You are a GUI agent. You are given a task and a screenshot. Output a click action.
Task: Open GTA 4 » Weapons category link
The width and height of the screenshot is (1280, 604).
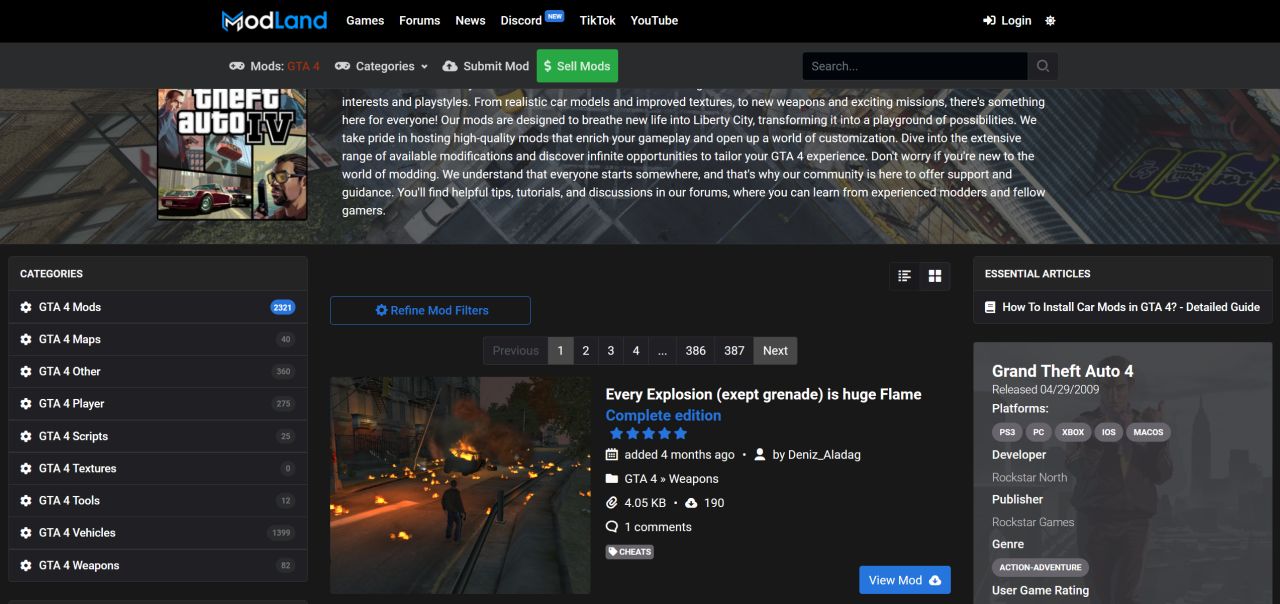671,479
